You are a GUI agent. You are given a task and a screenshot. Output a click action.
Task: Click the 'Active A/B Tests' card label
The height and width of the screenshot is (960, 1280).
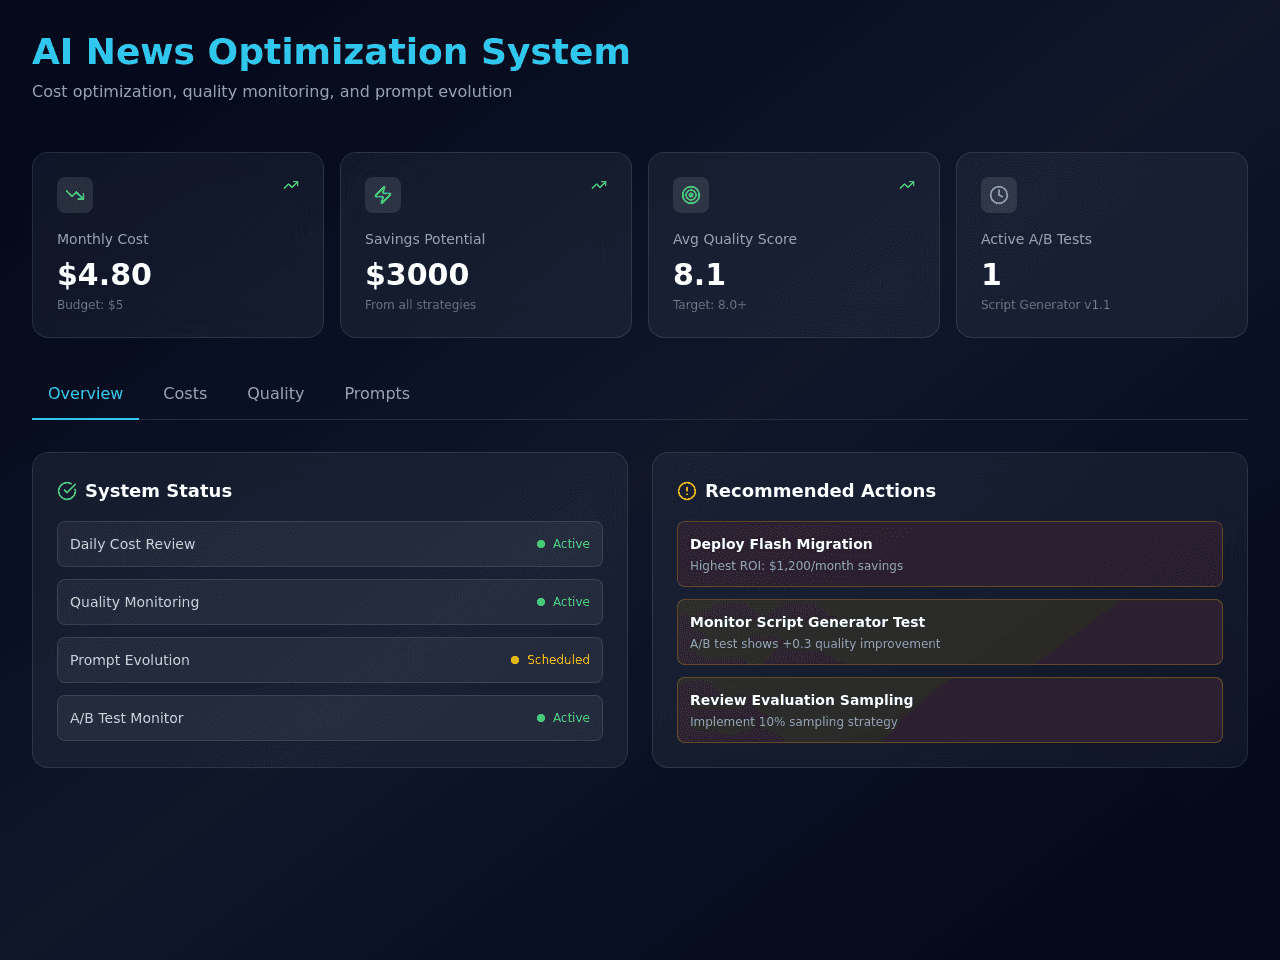point(1036,239)
